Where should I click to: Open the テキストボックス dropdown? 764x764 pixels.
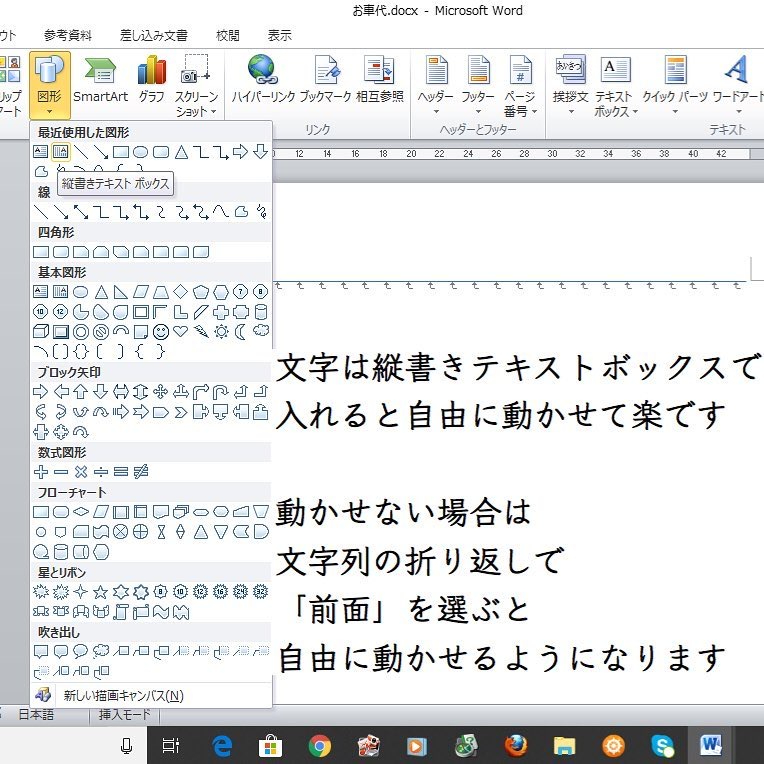click(x=615, y=85)
